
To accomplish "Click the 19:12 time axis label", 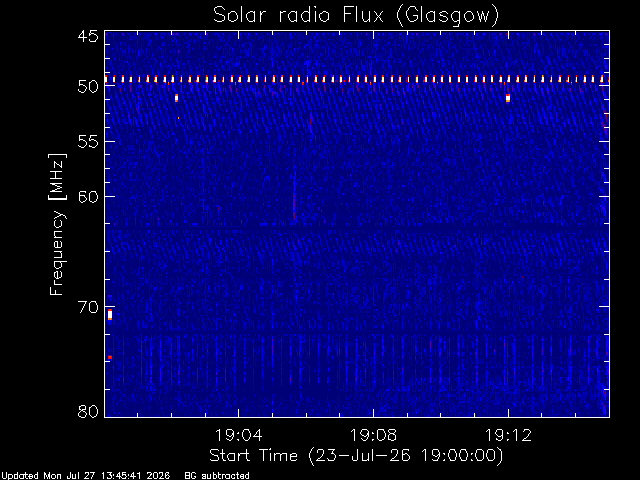I will point(508,435).
